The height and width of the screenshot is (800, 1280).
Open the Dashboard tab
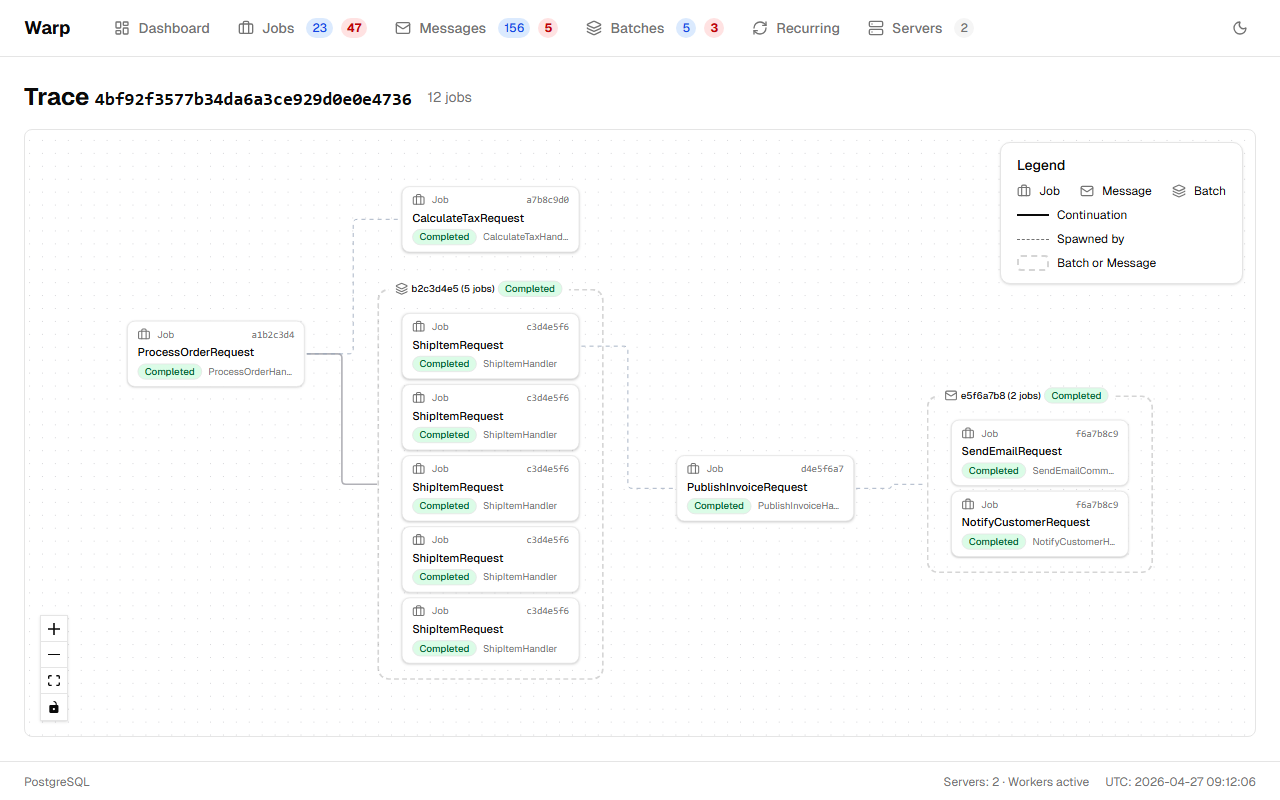click(162, 28)
